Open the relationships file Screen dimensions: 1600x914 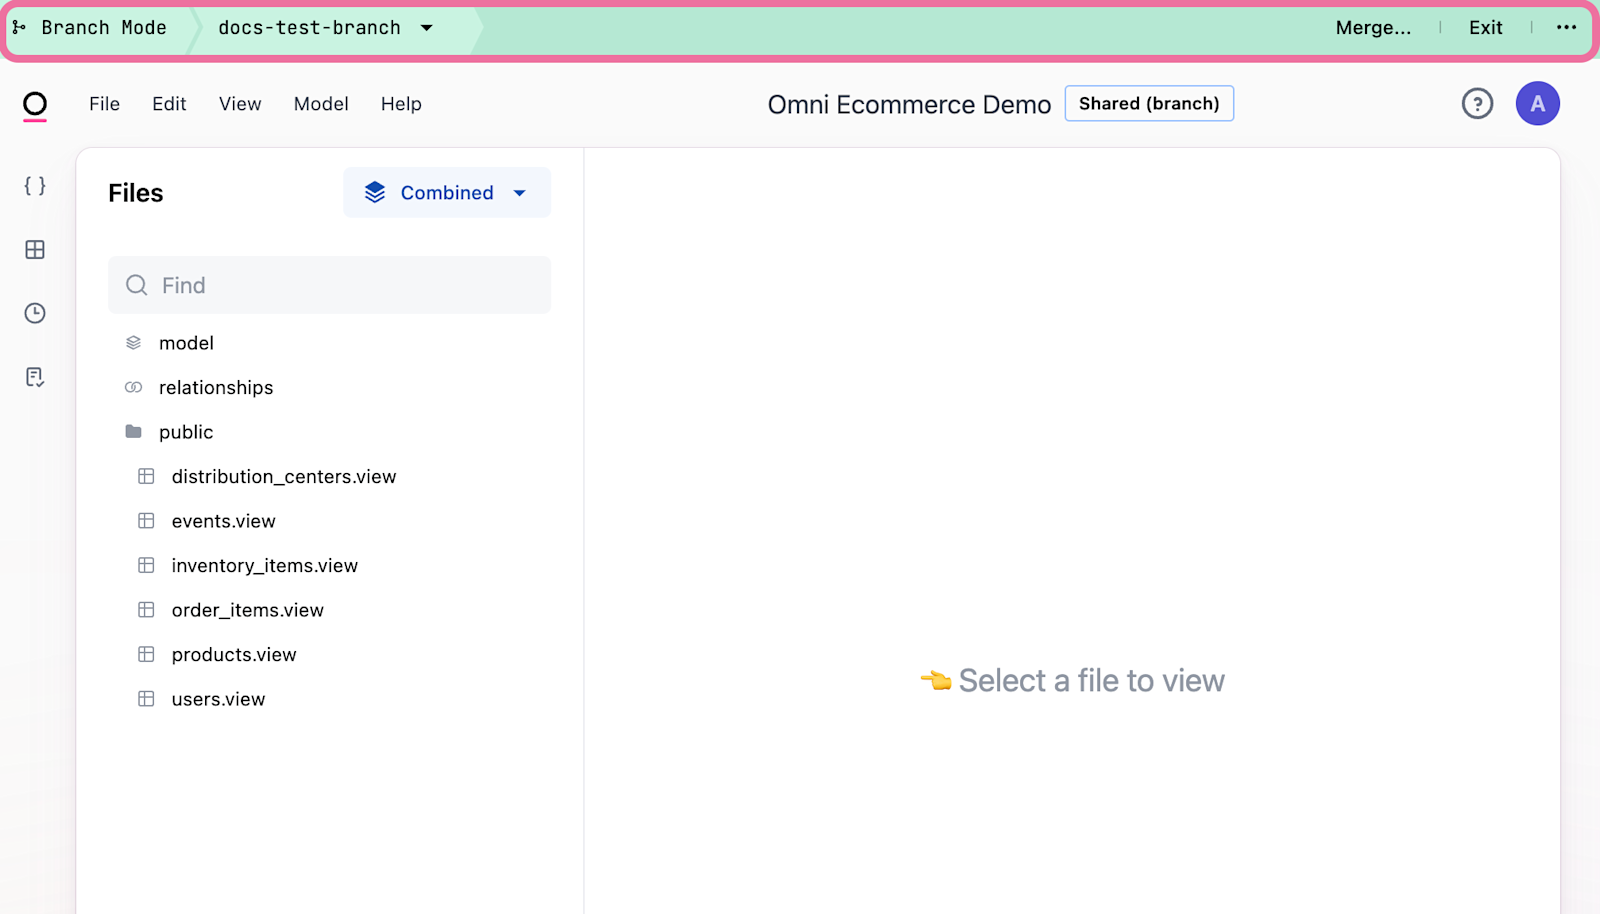coord(215,388)
